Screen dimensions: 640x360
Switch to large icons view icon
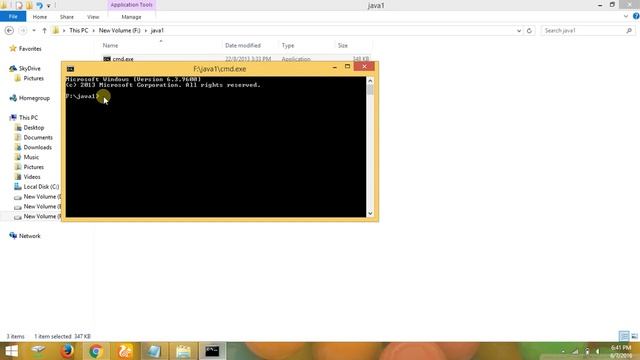pos(634,336)
